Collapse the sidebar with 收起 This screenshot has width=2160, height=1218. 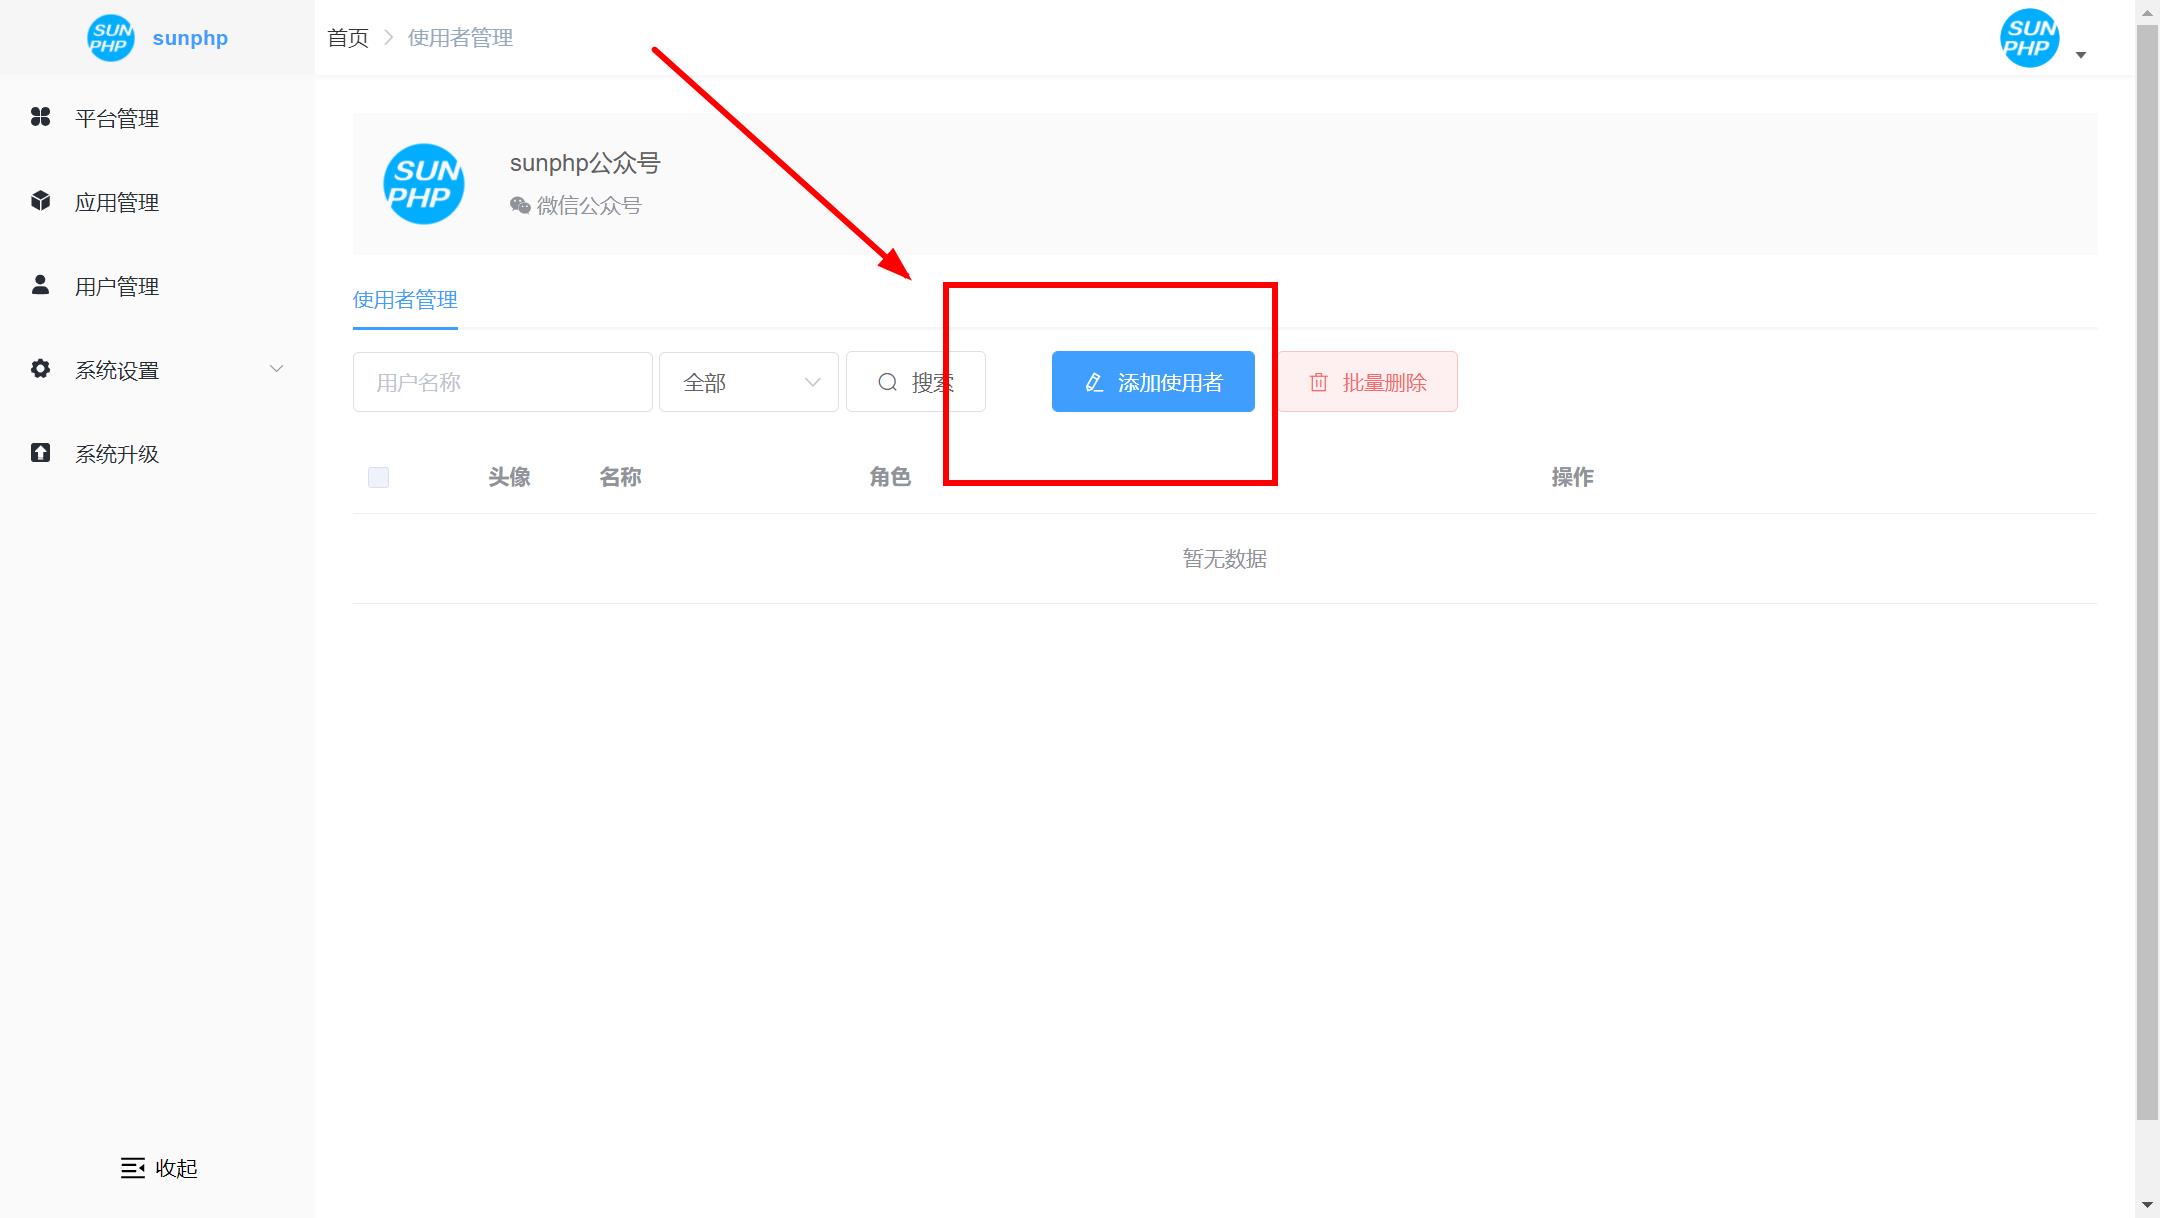[x=159, y=1168]
